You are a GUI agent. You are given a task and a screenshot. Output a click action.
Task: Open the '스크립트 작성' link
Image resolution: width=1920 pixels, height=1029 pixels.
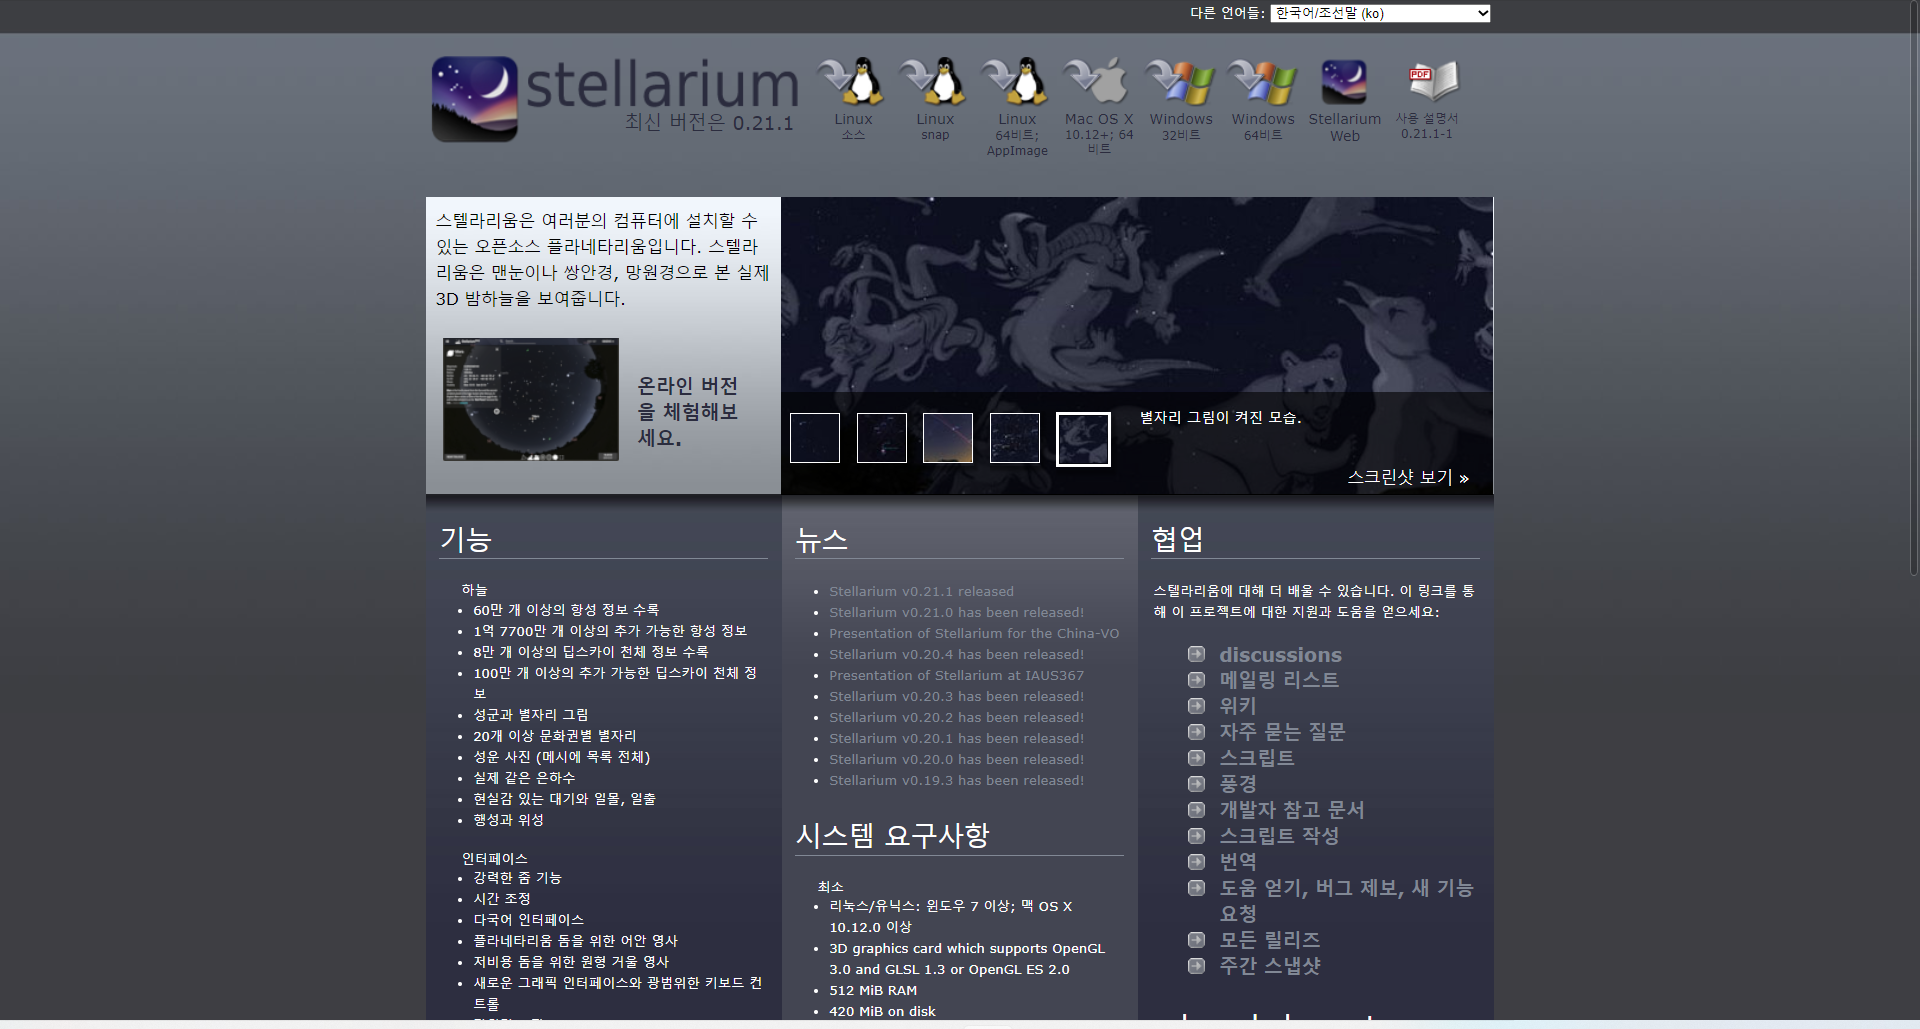tap(1279, 836)
